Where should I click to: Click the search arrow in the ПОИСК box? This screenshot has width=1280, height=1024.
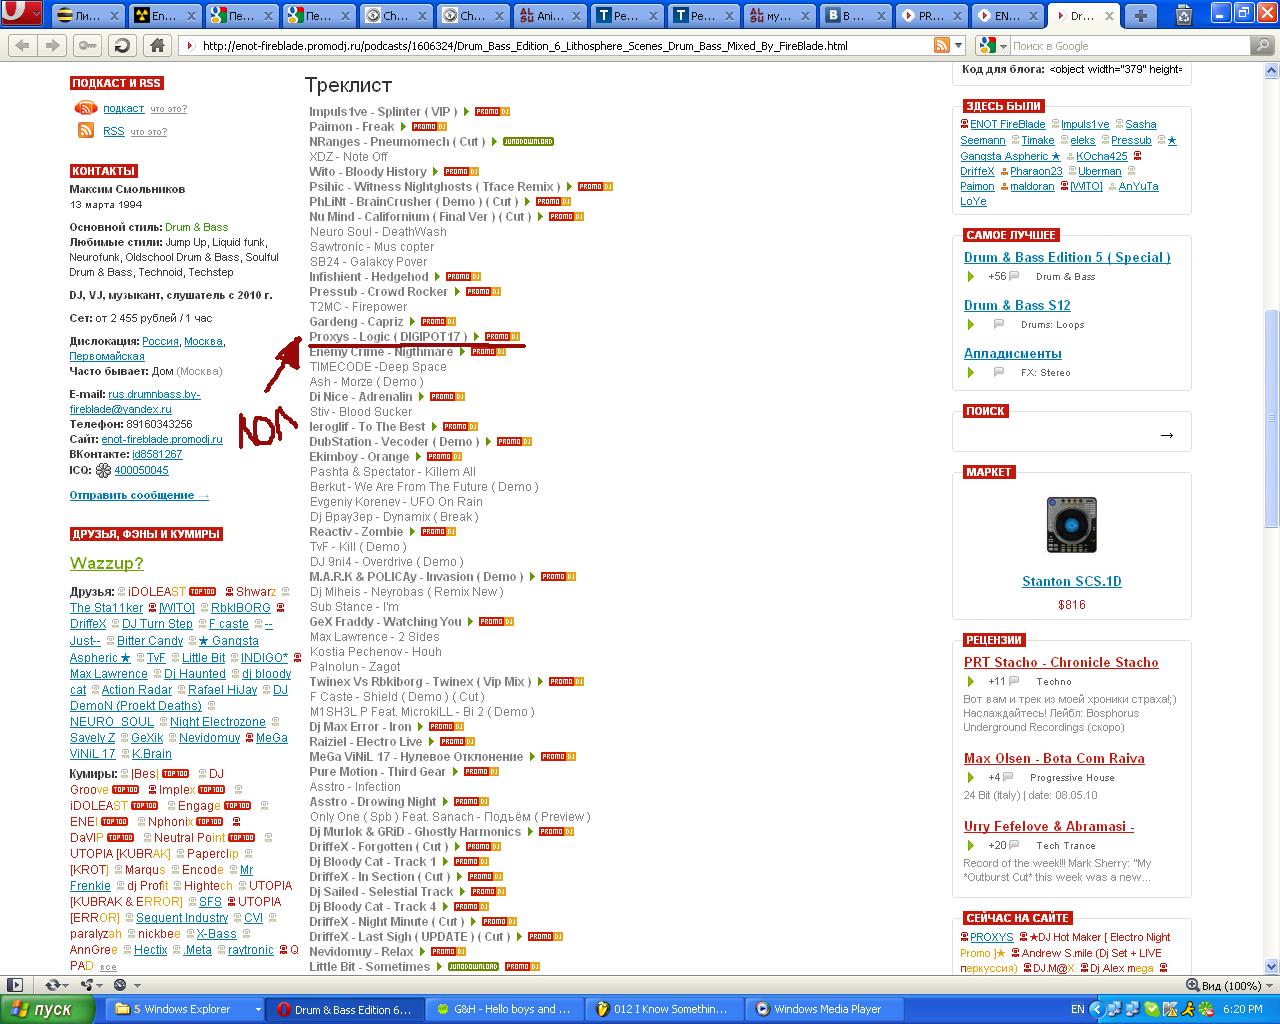(1166, 435)
